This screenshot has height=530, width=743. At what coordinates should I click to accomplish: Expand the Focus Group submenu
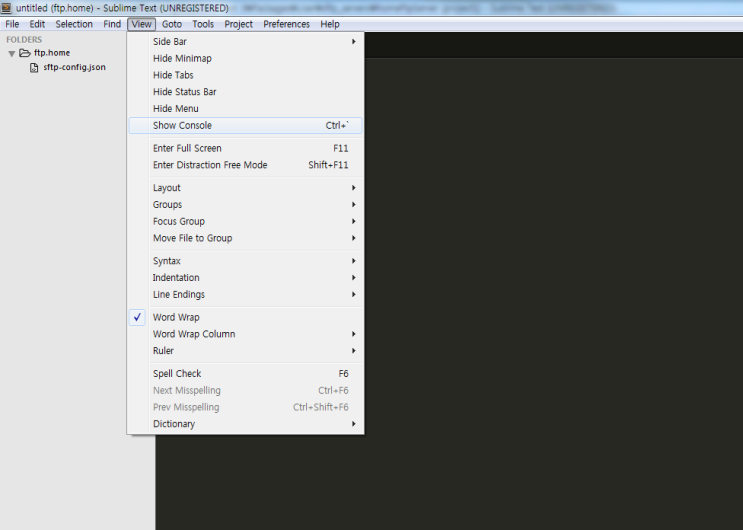tap(245, 221)
